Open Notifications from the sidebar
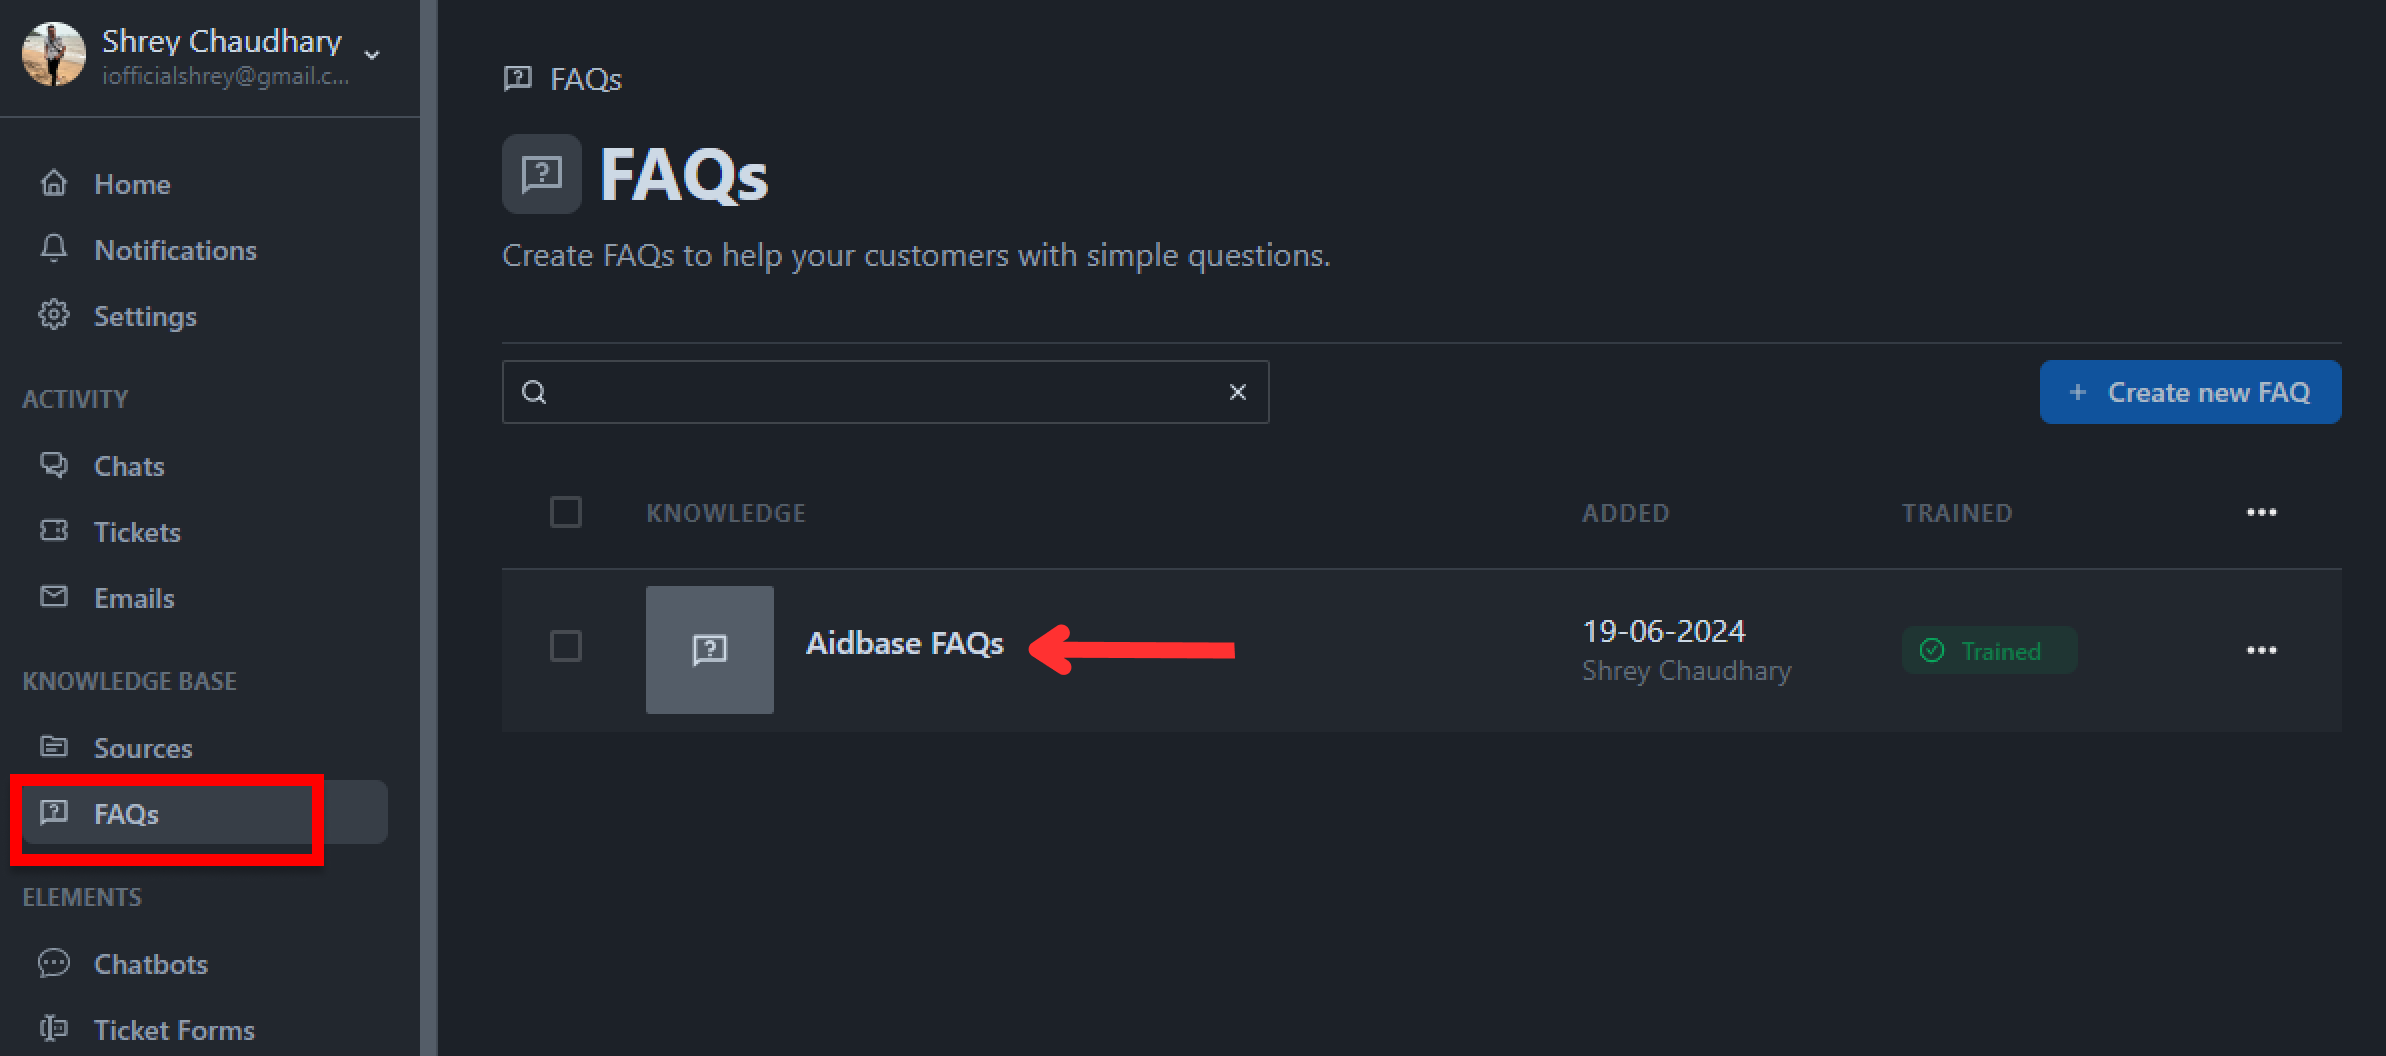The width and height of the screenshot is (2386, 1056). tap(175, 249)
